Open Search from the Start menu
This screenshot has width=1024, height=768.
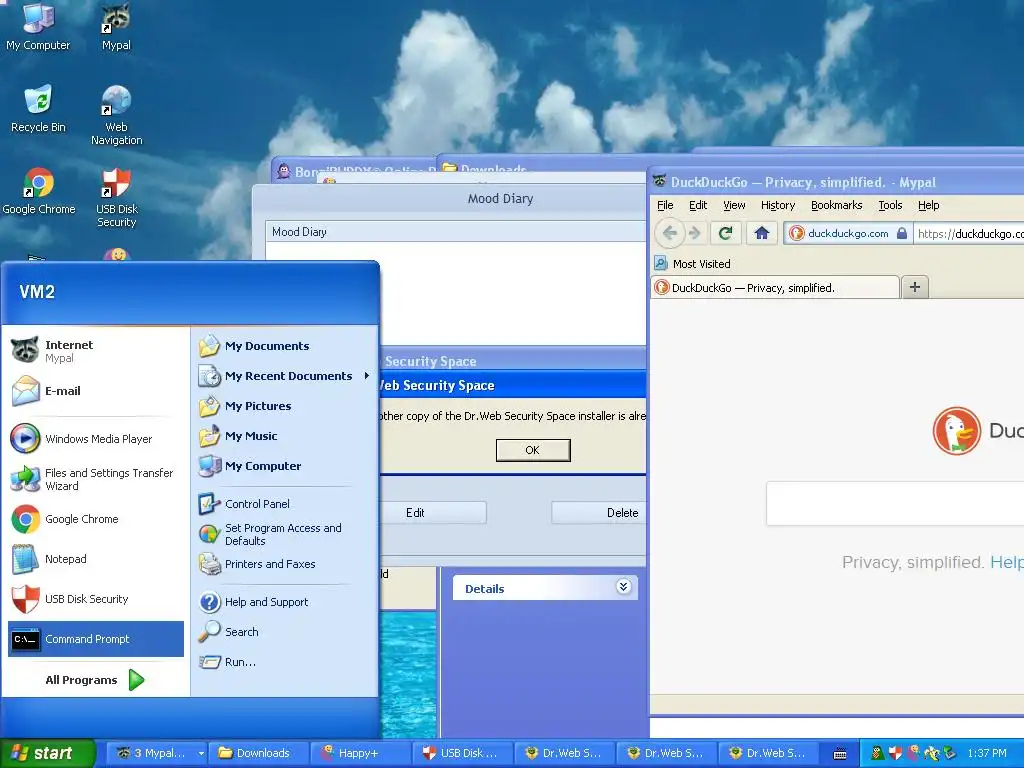coord(285,632)
